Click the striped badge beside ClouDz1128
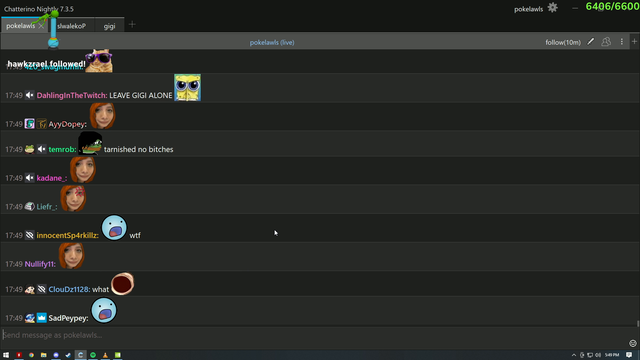This screenshot has width=640, height=360. [42, 289]
